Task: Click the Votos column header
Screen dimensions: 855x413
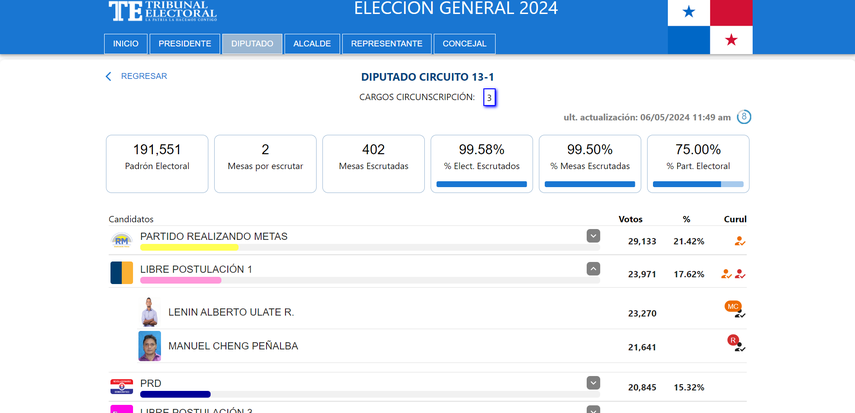Action: point(630,219)
